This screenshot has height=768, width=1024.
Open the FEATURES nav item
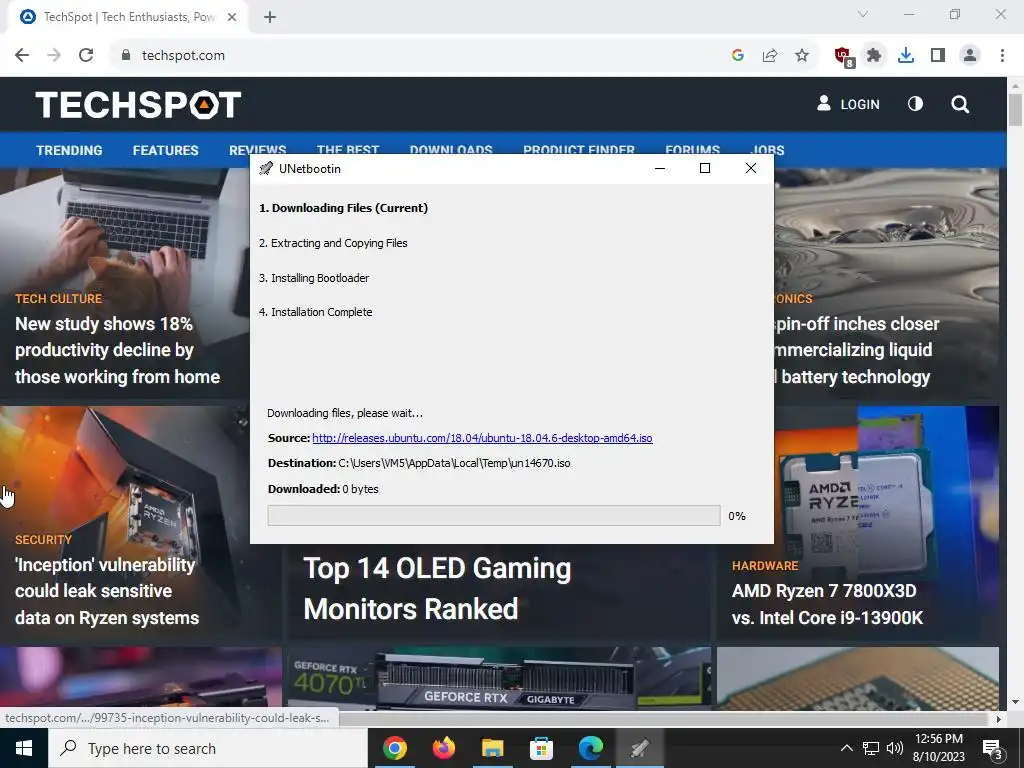(165, 150)
